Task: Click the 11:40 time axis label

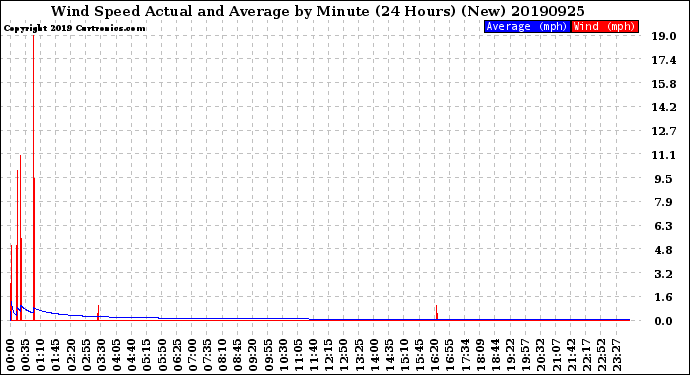Action: click(x=313, y=355)
